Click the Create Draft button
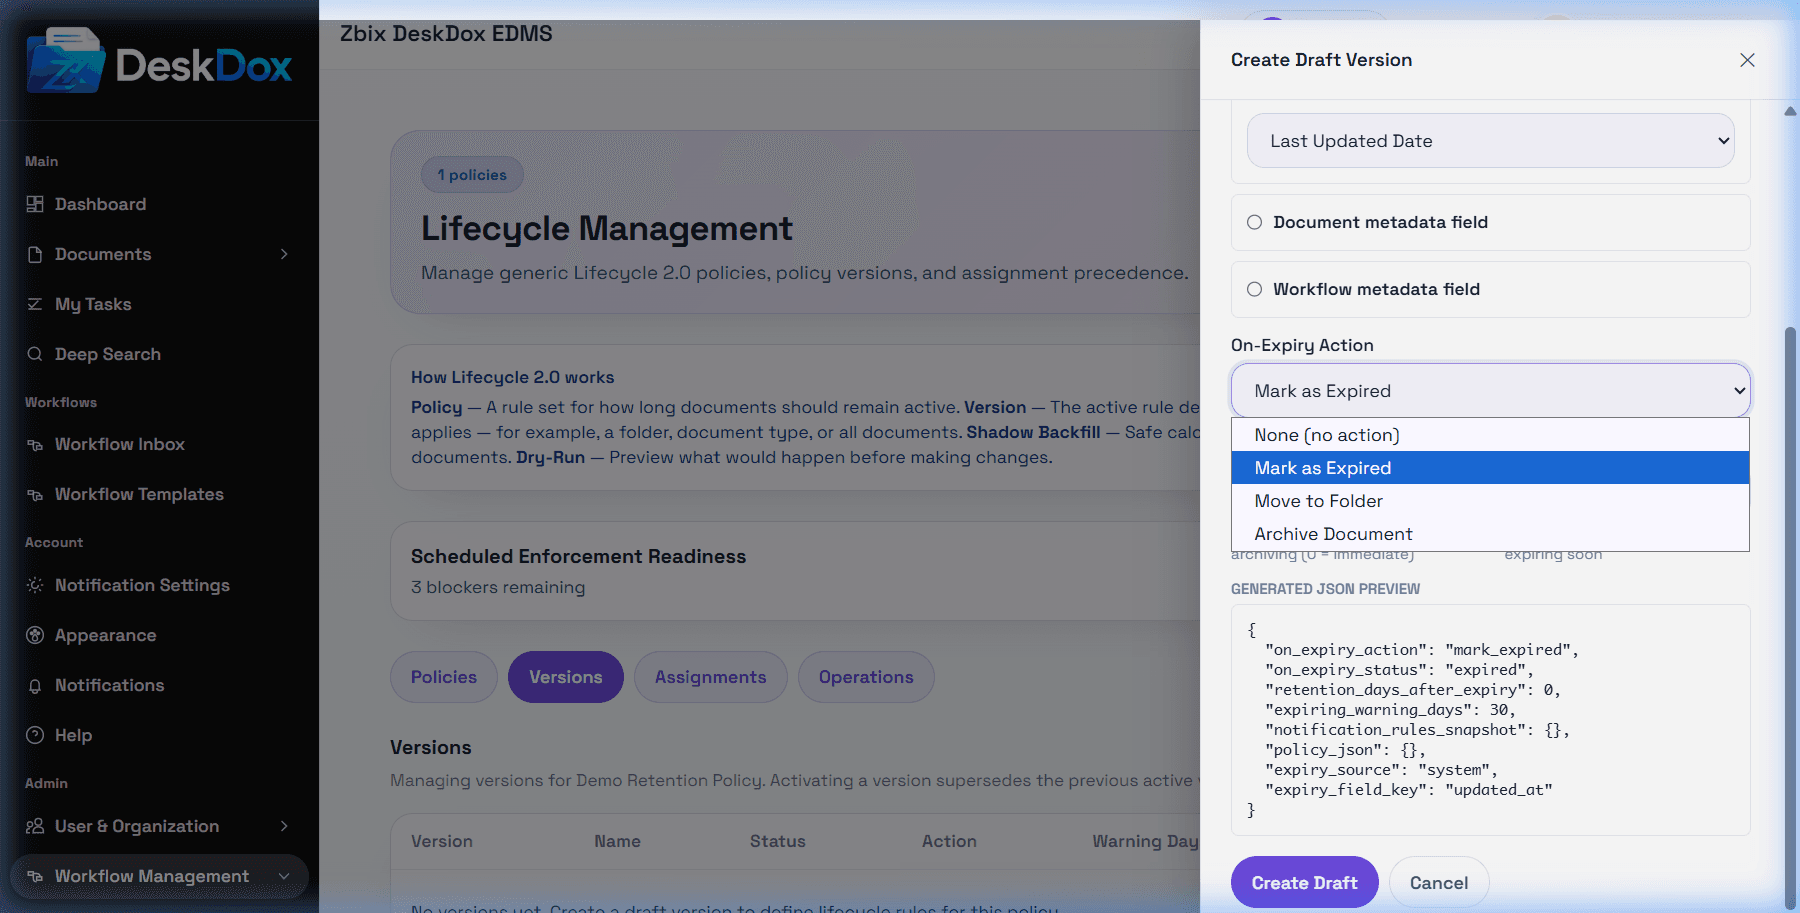 tap(1305, 883)
